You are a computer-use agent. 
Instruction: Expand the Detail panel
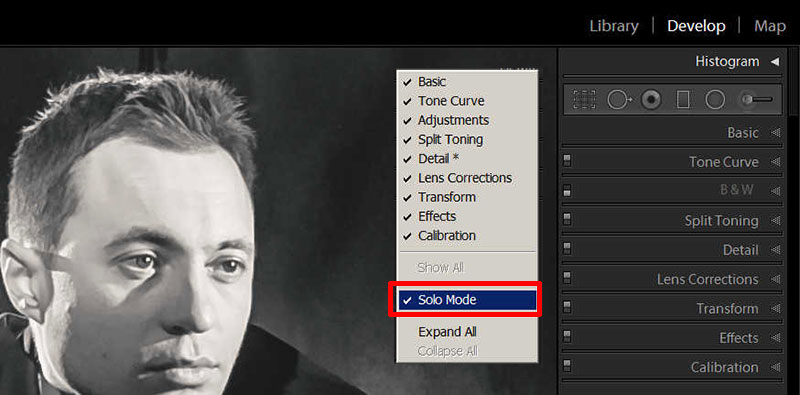tap(776, 250)
